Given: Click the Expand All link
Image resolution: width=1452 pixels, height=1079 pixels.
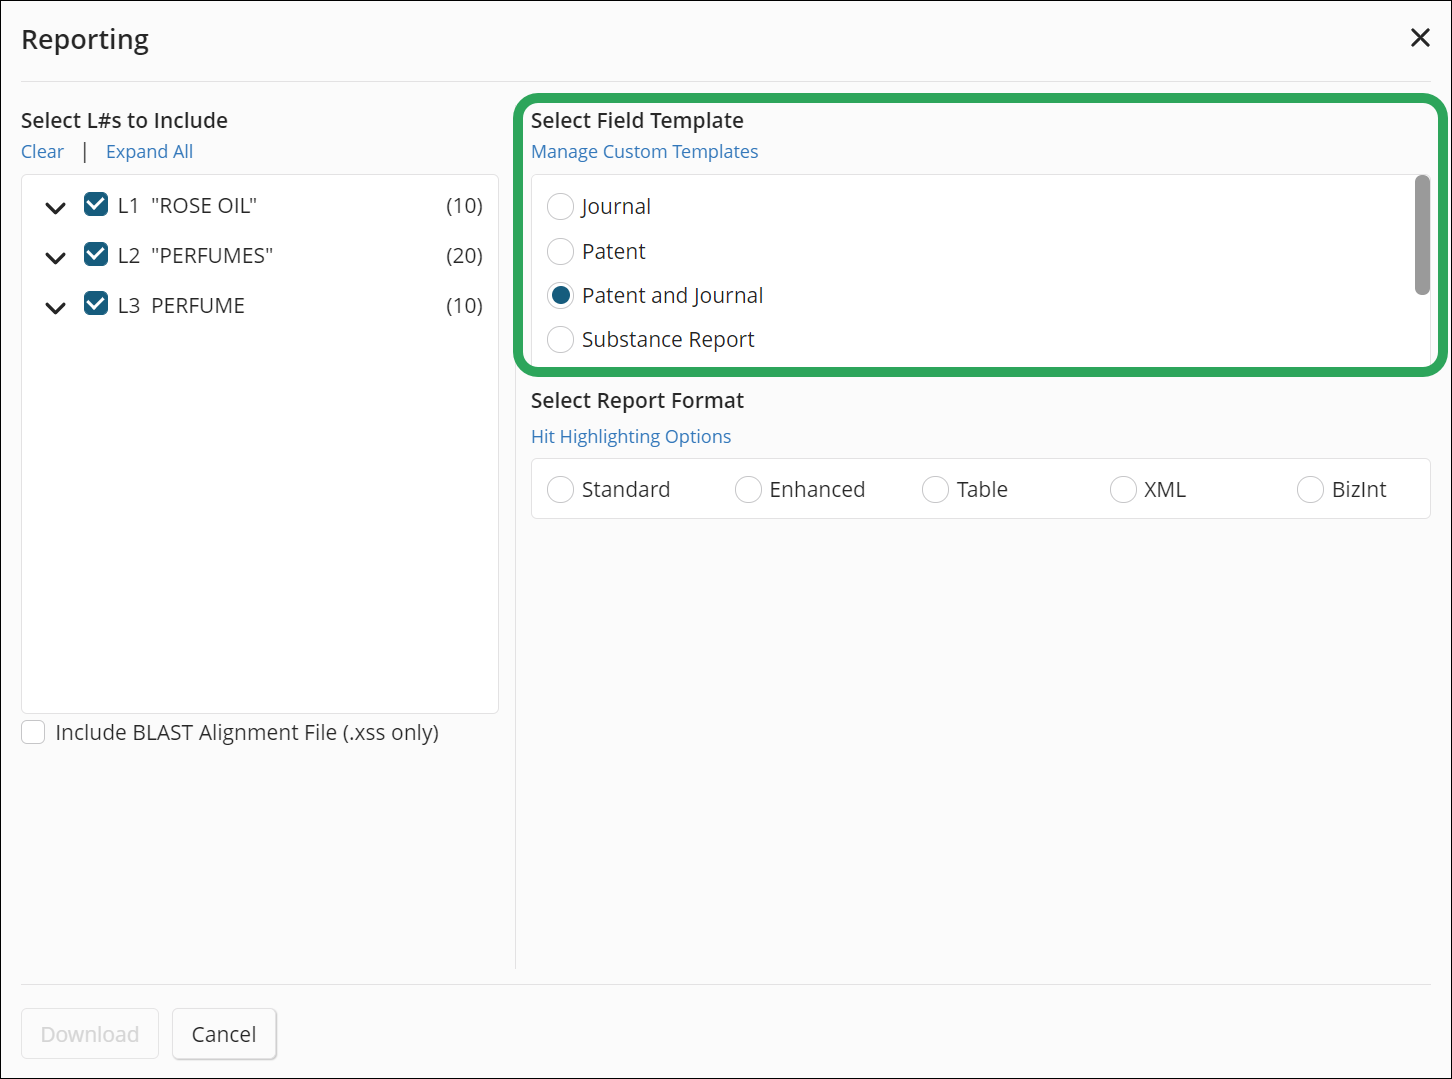Looking at the screenshot, I should click(149, 151).
